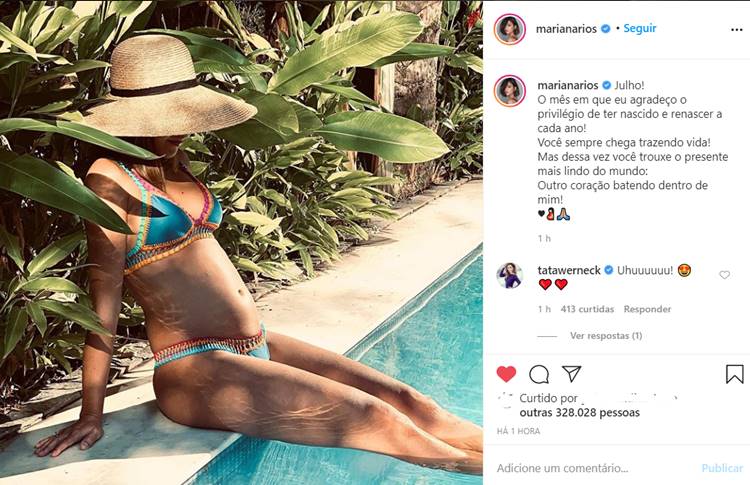Open the comment speech bubble icon
Viewport: 750px width, 485px height.
[539, 374]
